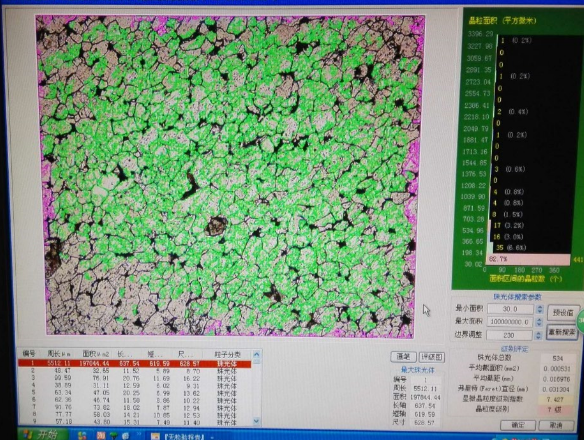Viewport: 584px width, 440px height.
Task: Click the 重新搜索 search again button
Action: (562, 332)
